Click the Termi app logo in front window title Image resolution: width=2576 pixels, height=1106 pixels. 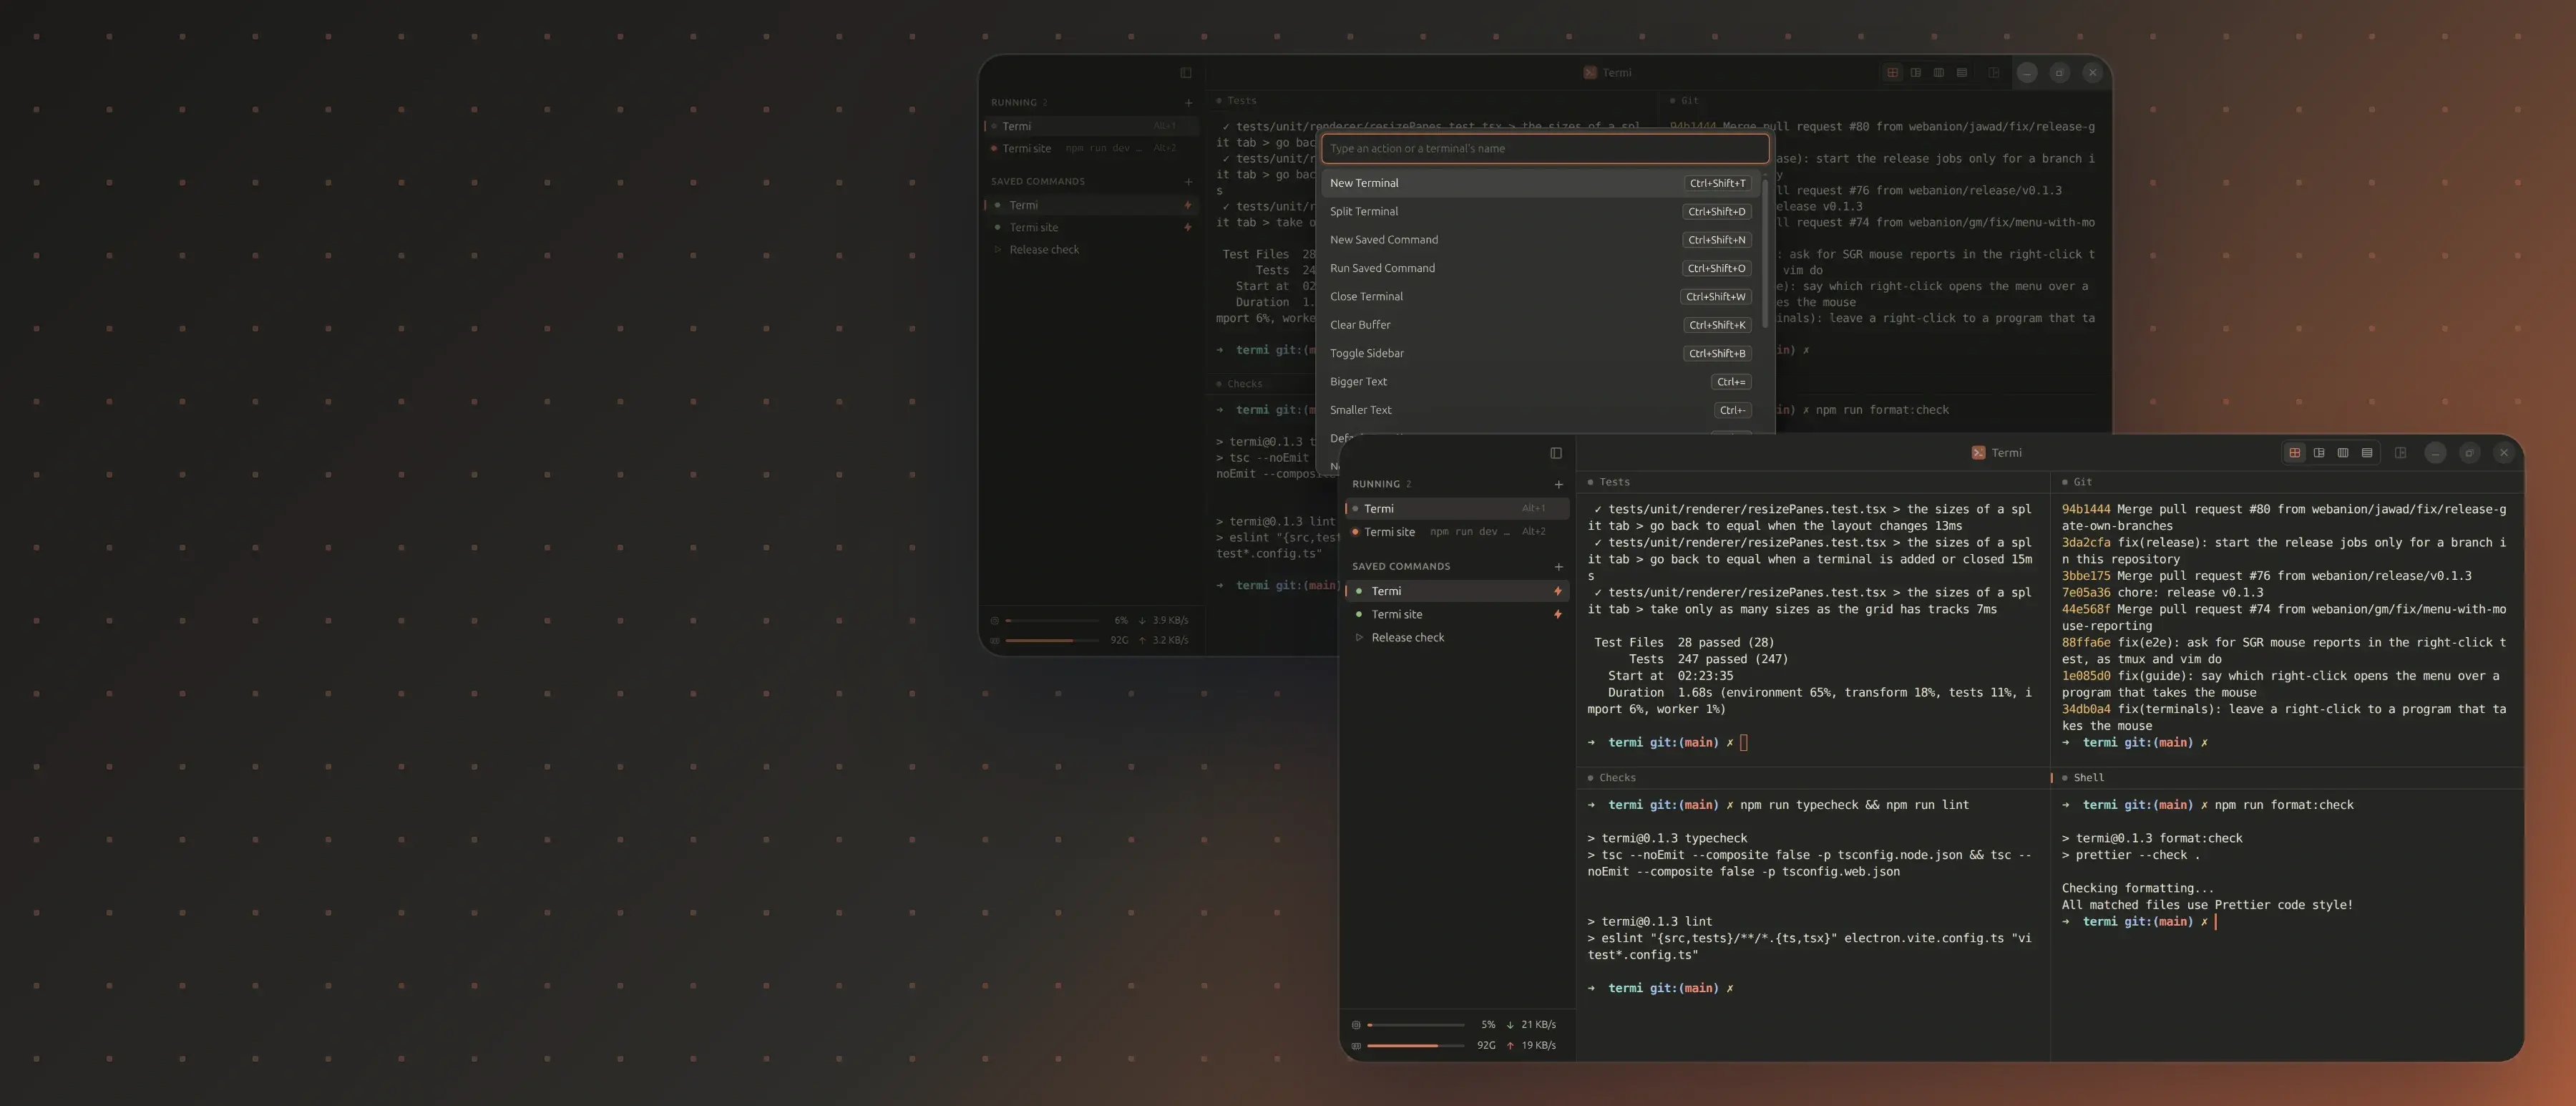click(1978, 453)
